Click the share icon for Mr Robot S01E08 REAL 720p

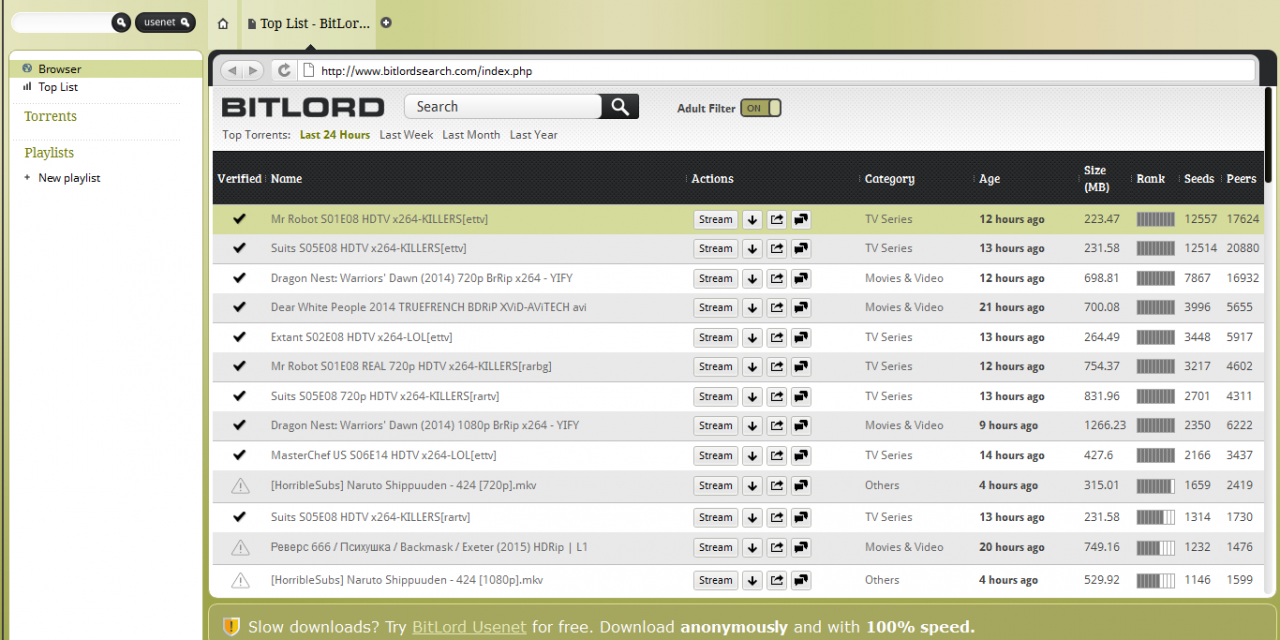click(x=777, y=367)
